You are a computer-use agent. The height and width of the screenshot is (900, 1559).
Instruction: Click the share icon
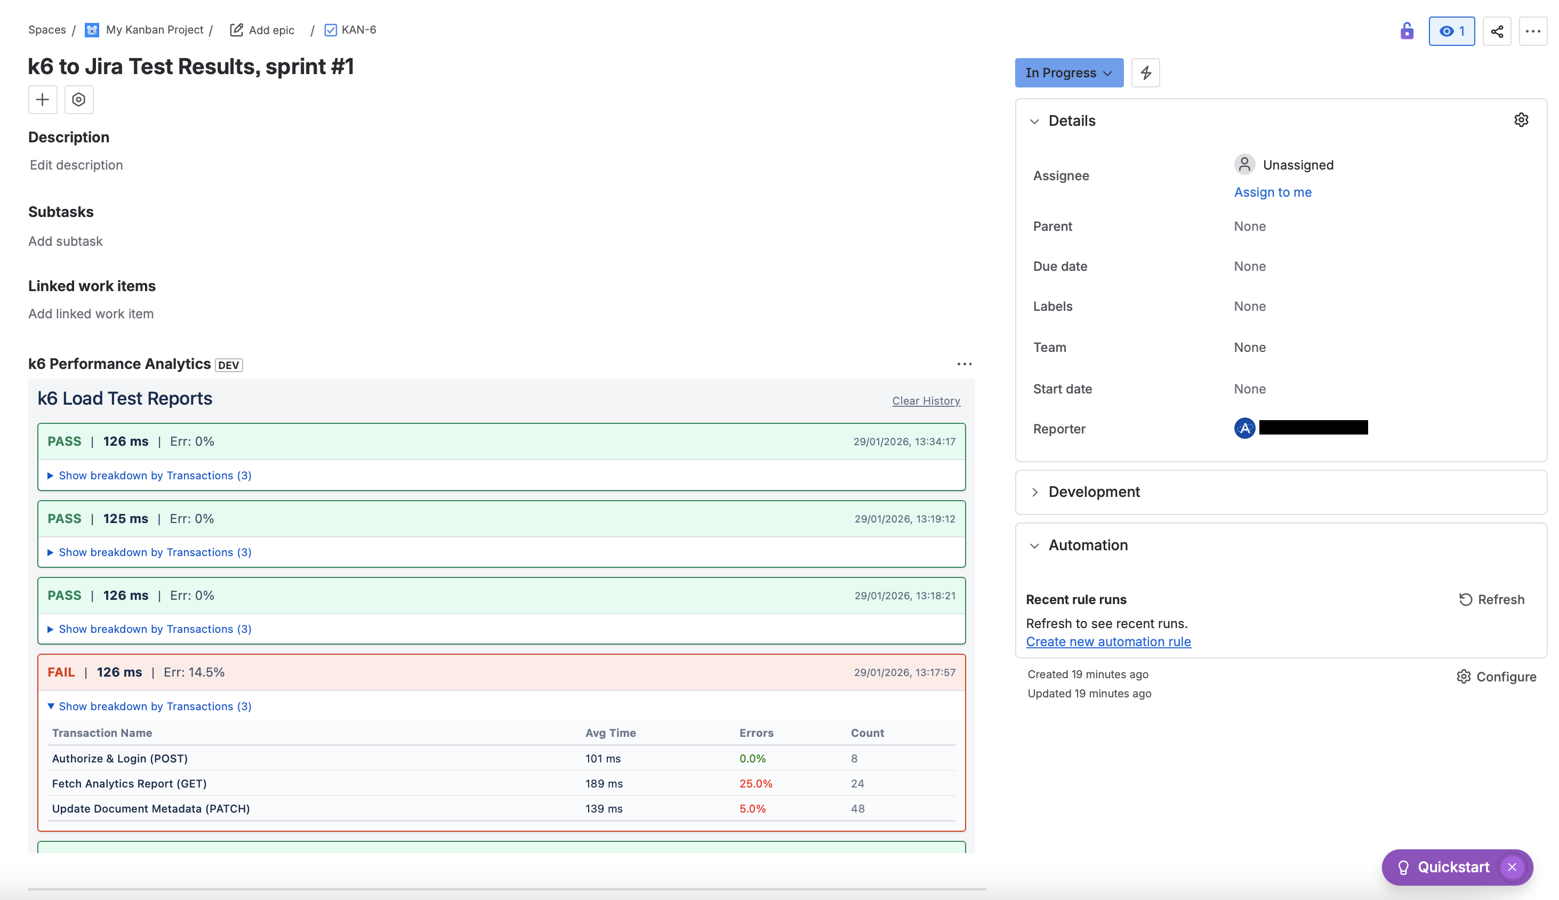coord(1496,31)
